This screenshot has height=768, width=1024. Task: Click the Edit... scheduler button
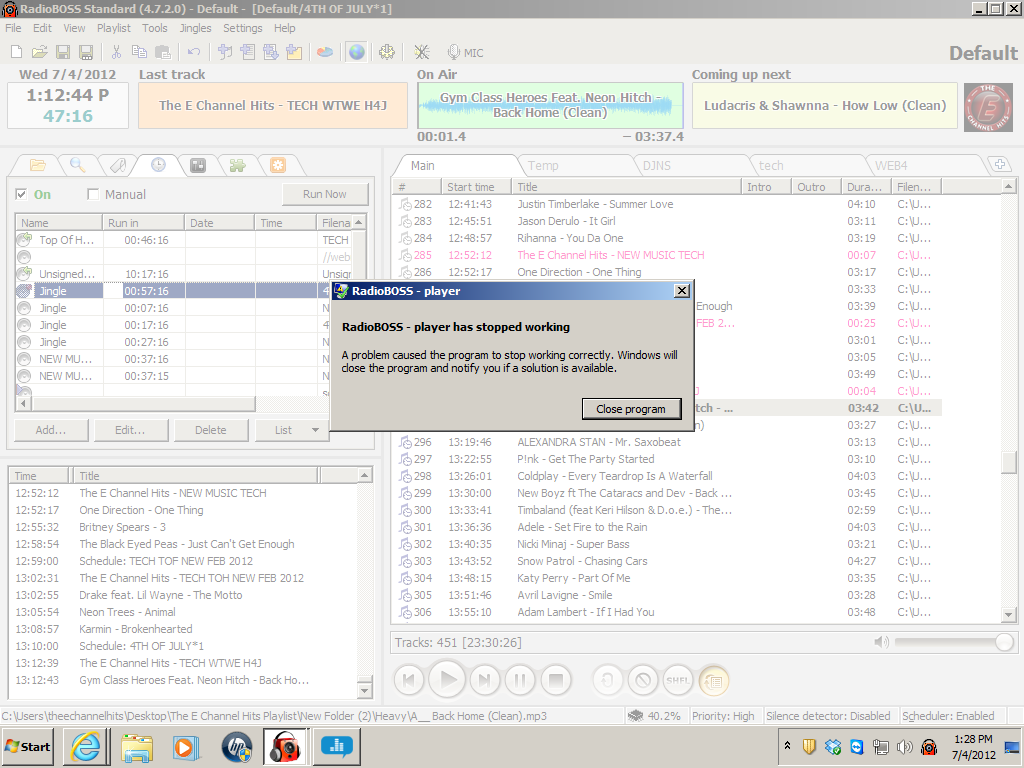(x=131, y=430)
